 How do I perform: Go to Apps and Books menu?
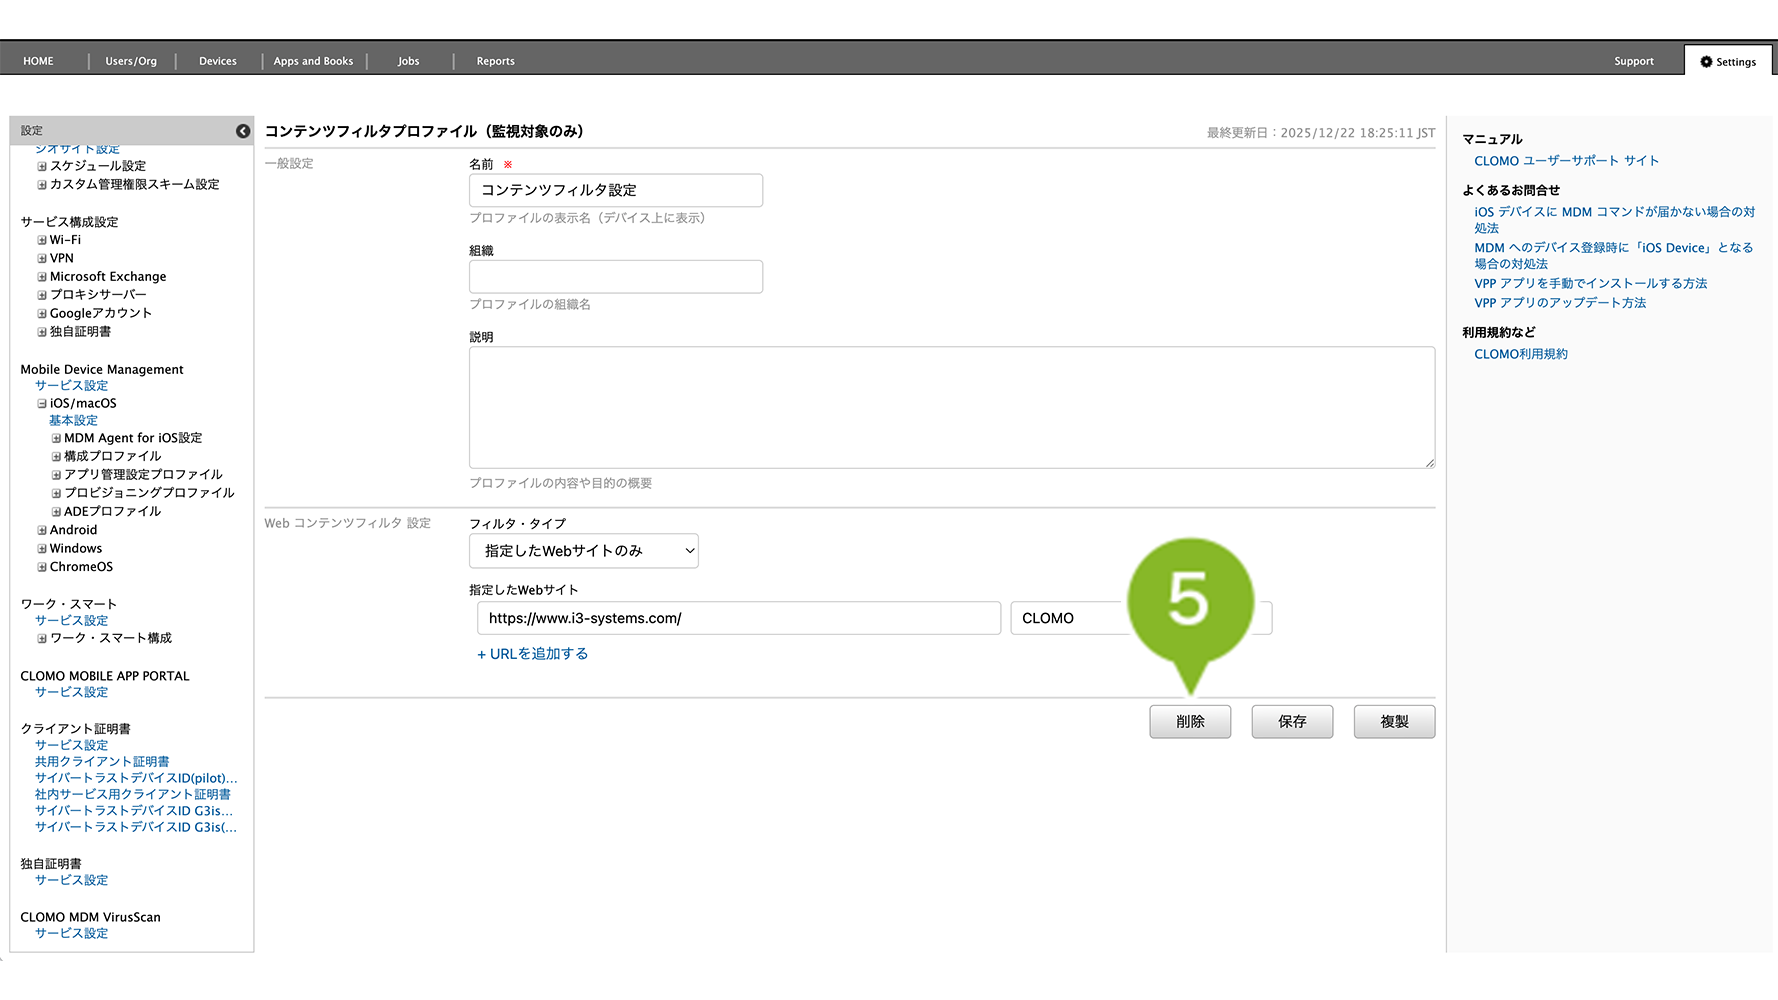(313, 61)
